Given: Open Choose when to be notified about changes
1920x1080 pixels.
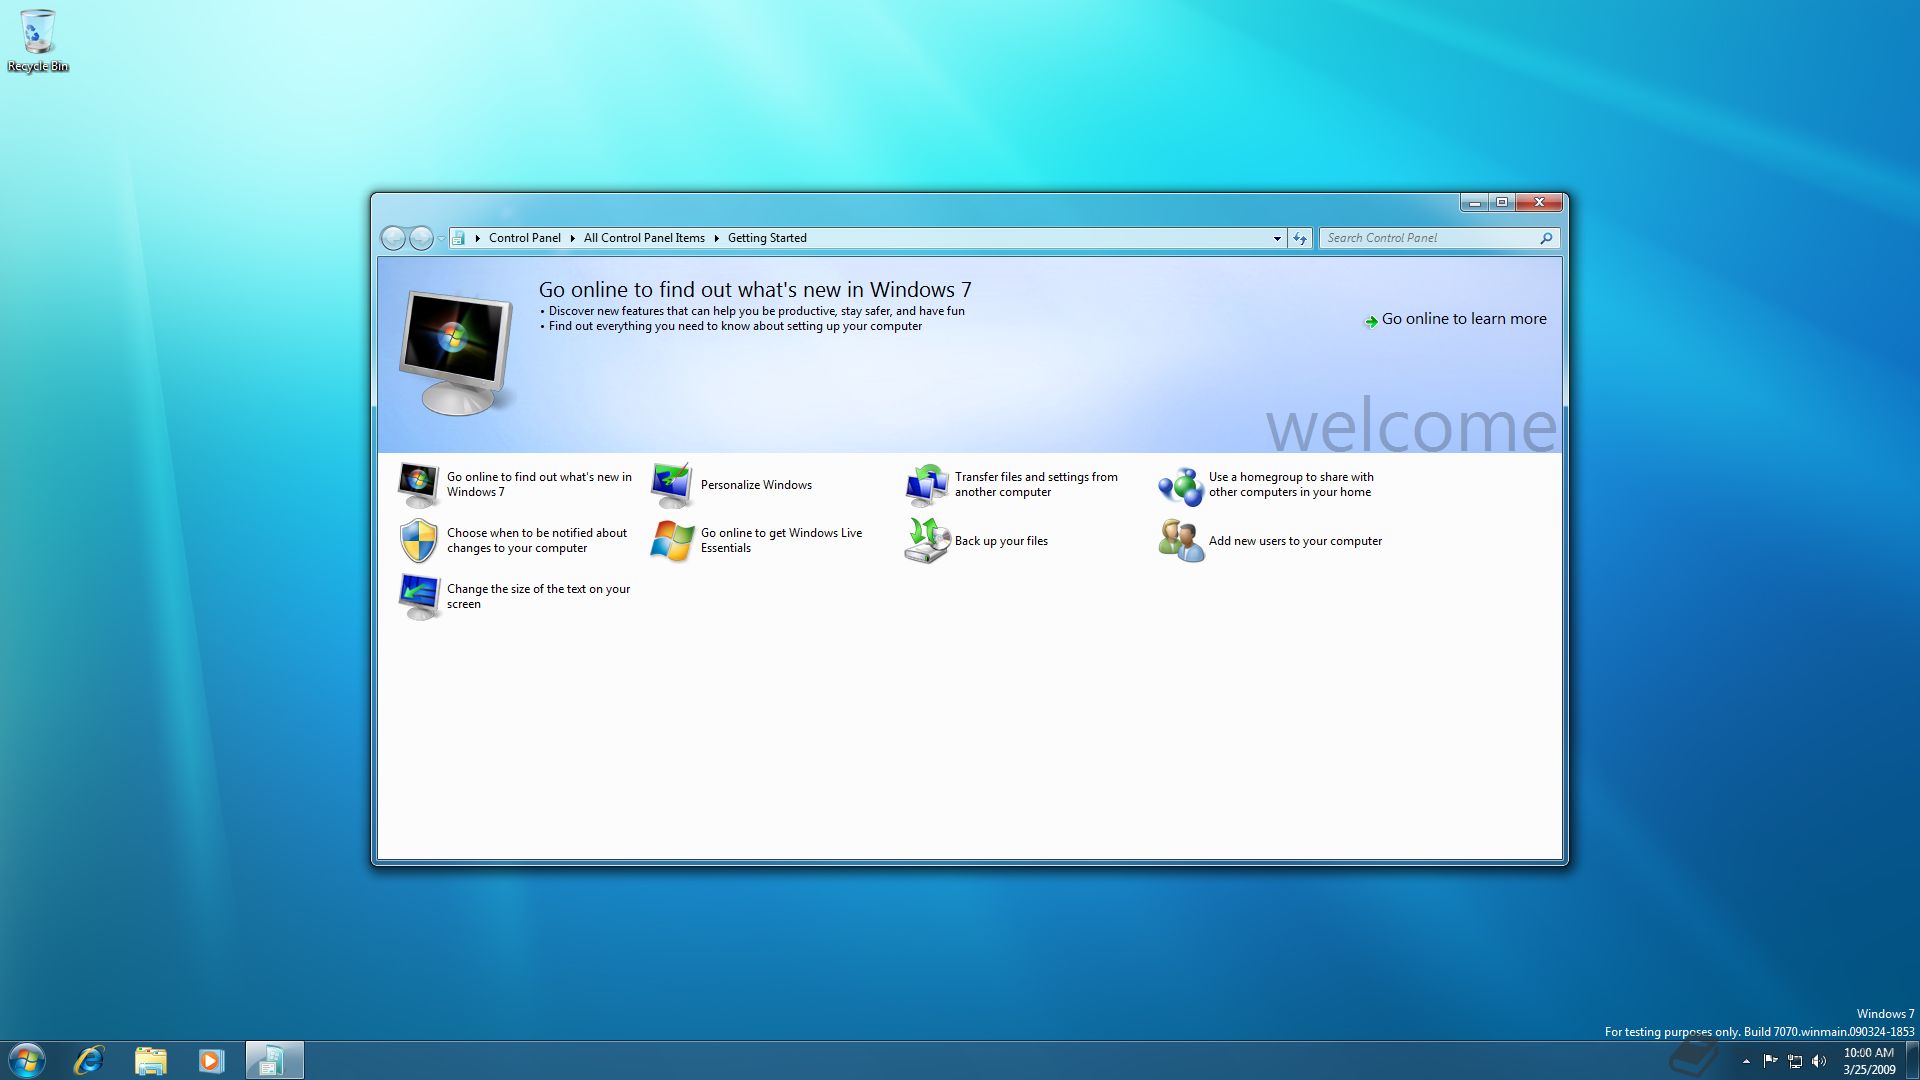Looking at the screenshot, I should (537, 541).
